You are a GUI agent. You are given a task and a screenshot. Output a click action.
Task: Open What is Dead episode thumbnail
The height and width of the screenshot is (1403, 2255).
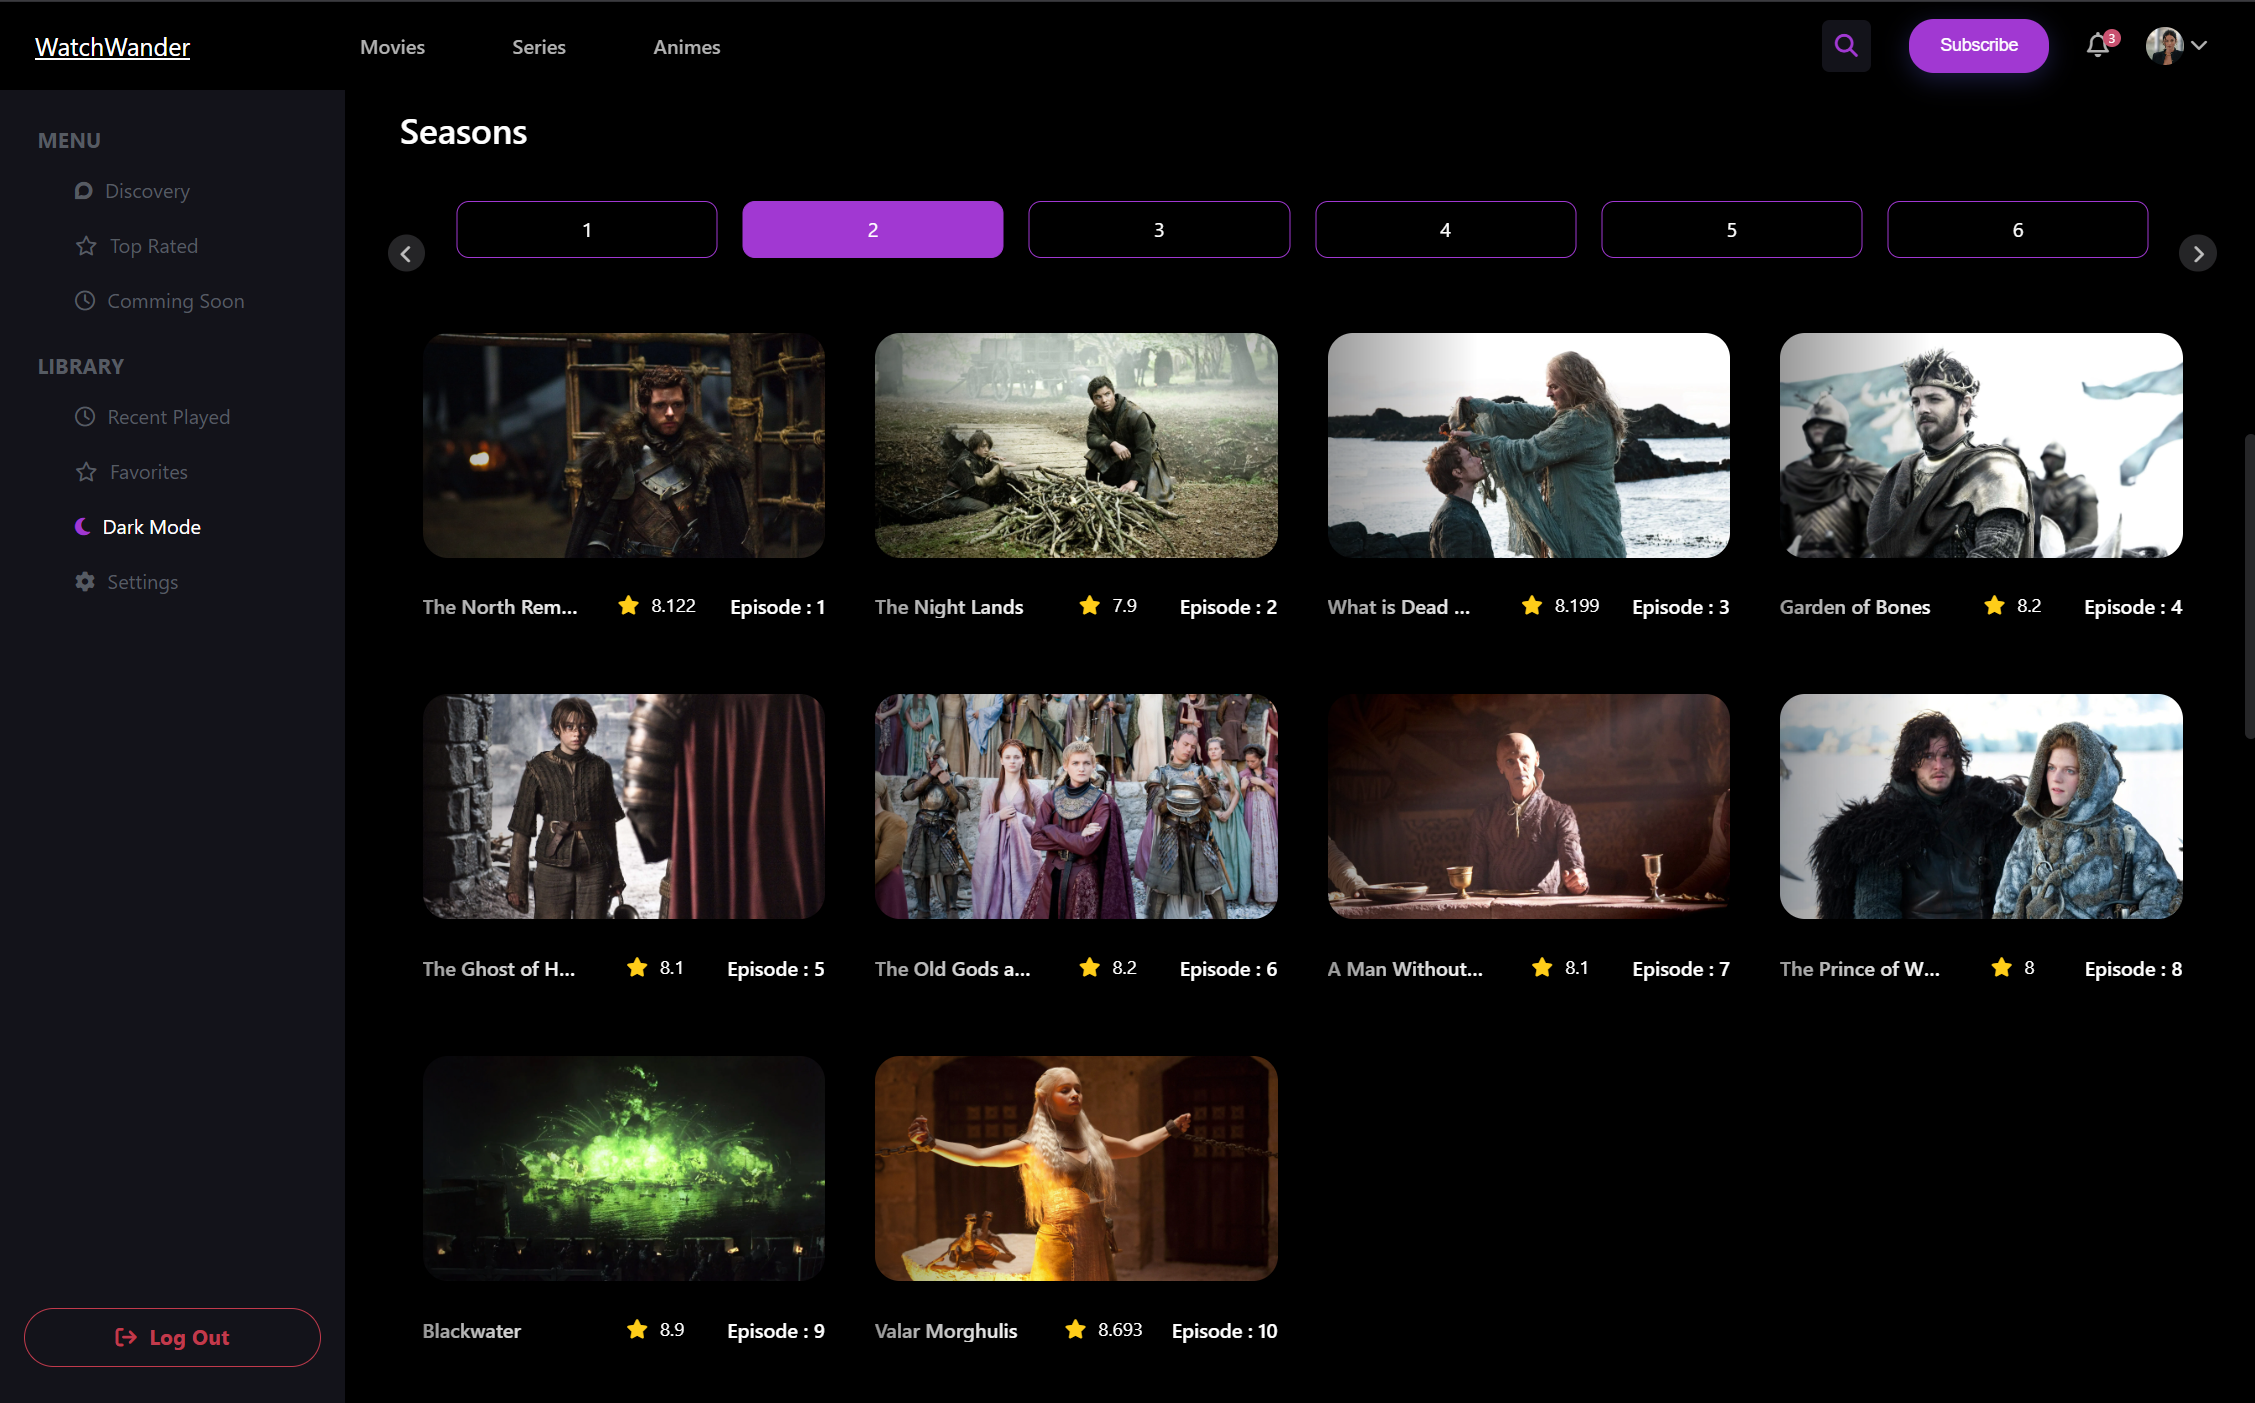point(1528,445)
